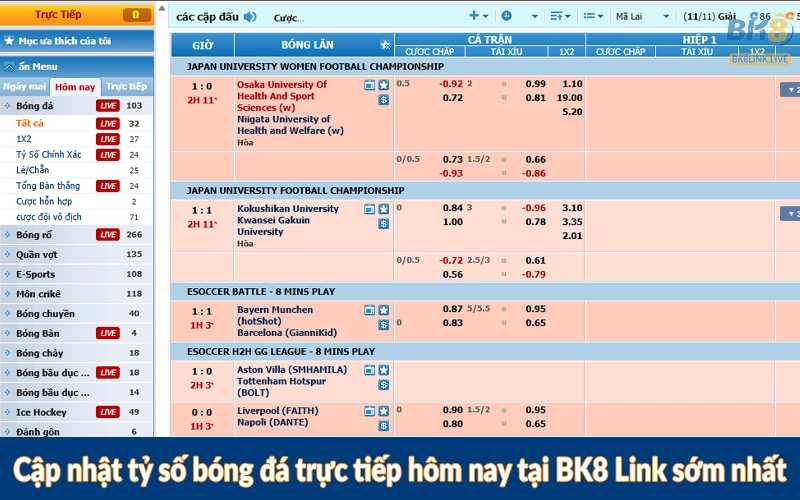Click dollar icon for Aston Villa match

click(x=384, y=385)
